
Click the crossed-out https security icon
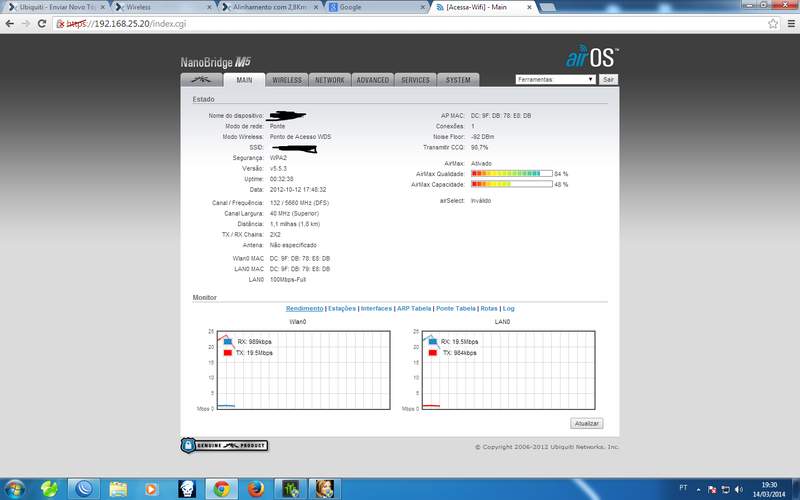click(60, 23)
